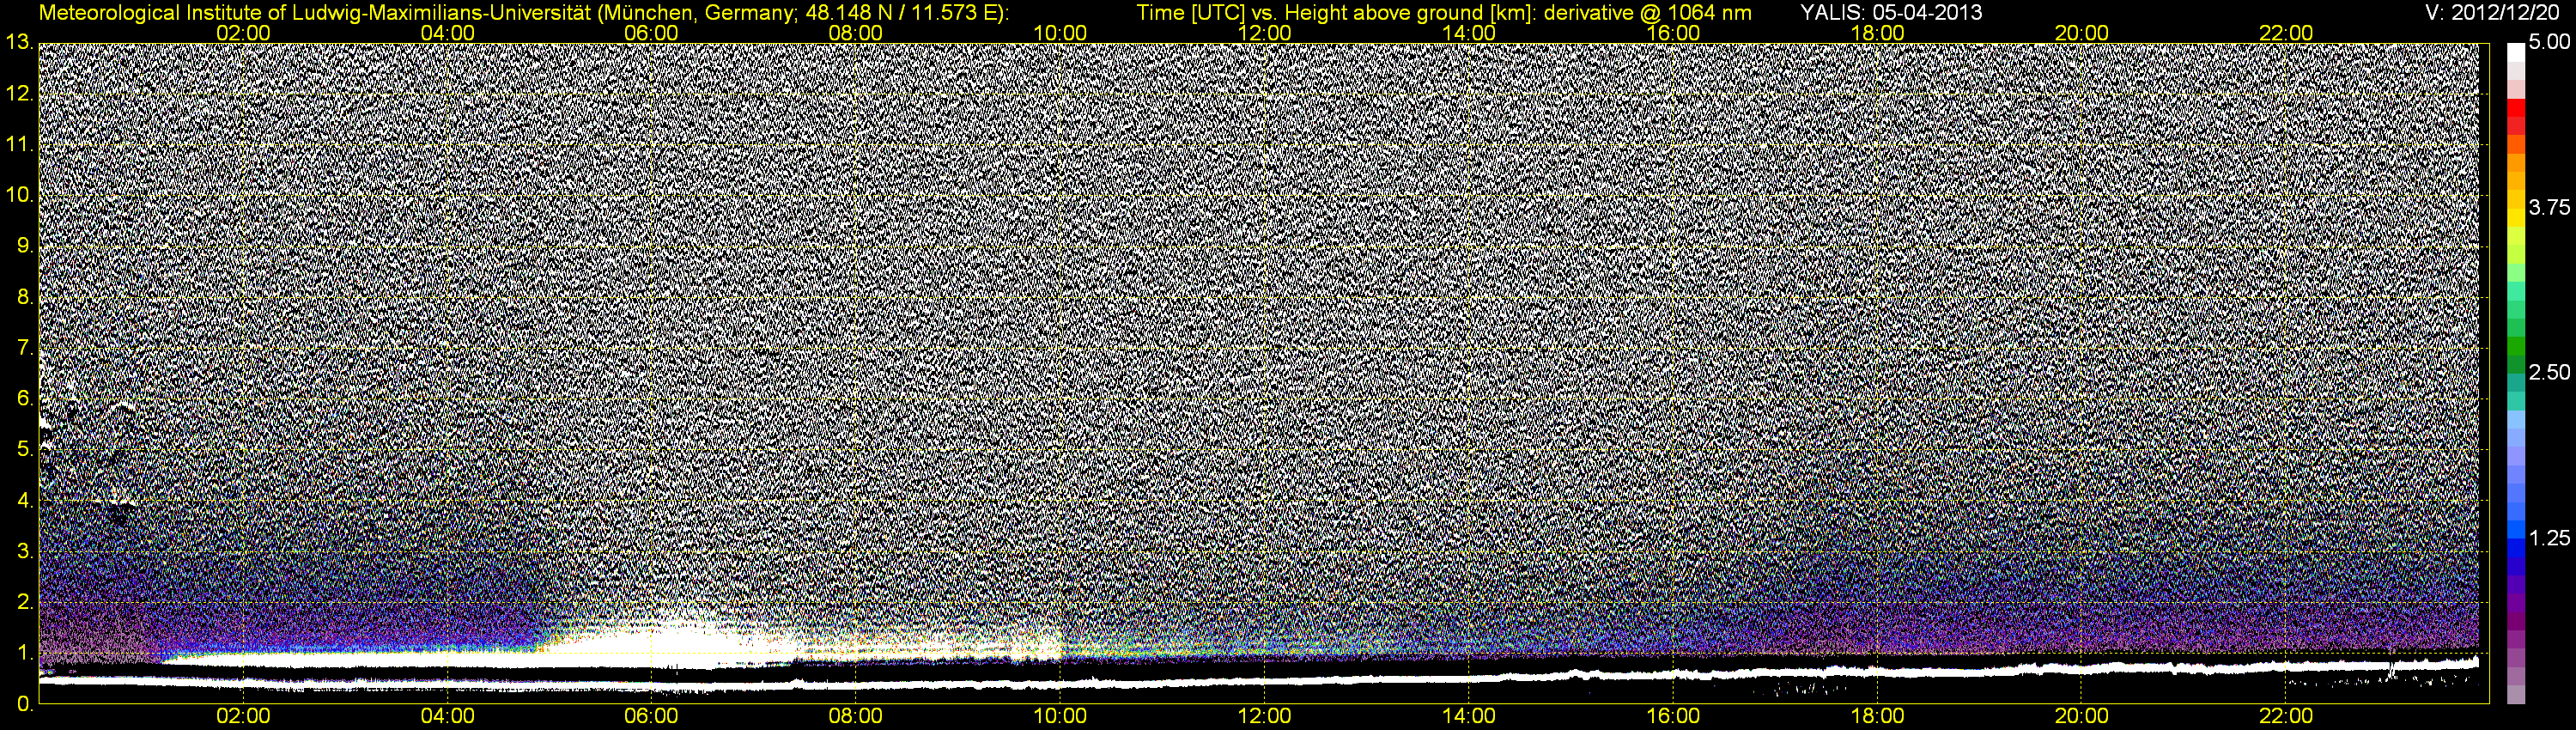Select the white top segment of the color scale
The image size is (2576, 730).
tap(2516, 54)
